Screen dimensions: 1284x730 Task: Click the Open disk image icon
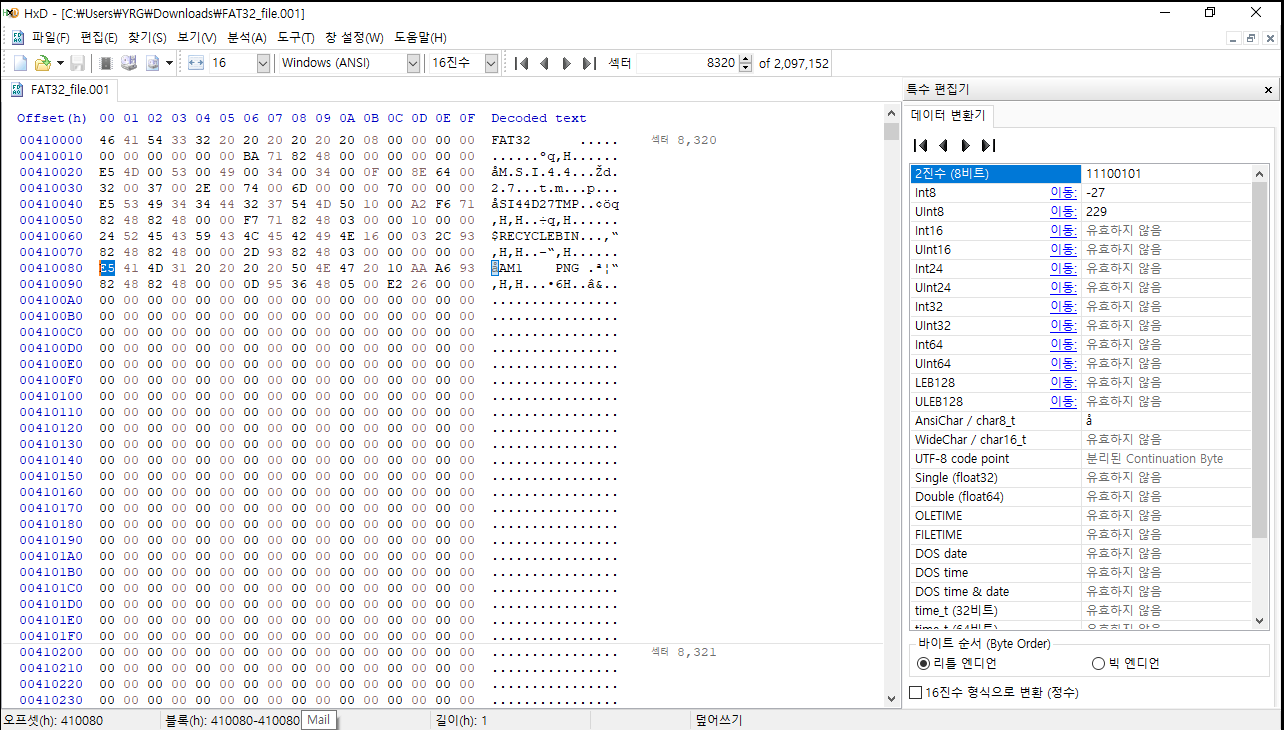click(153, 63)
